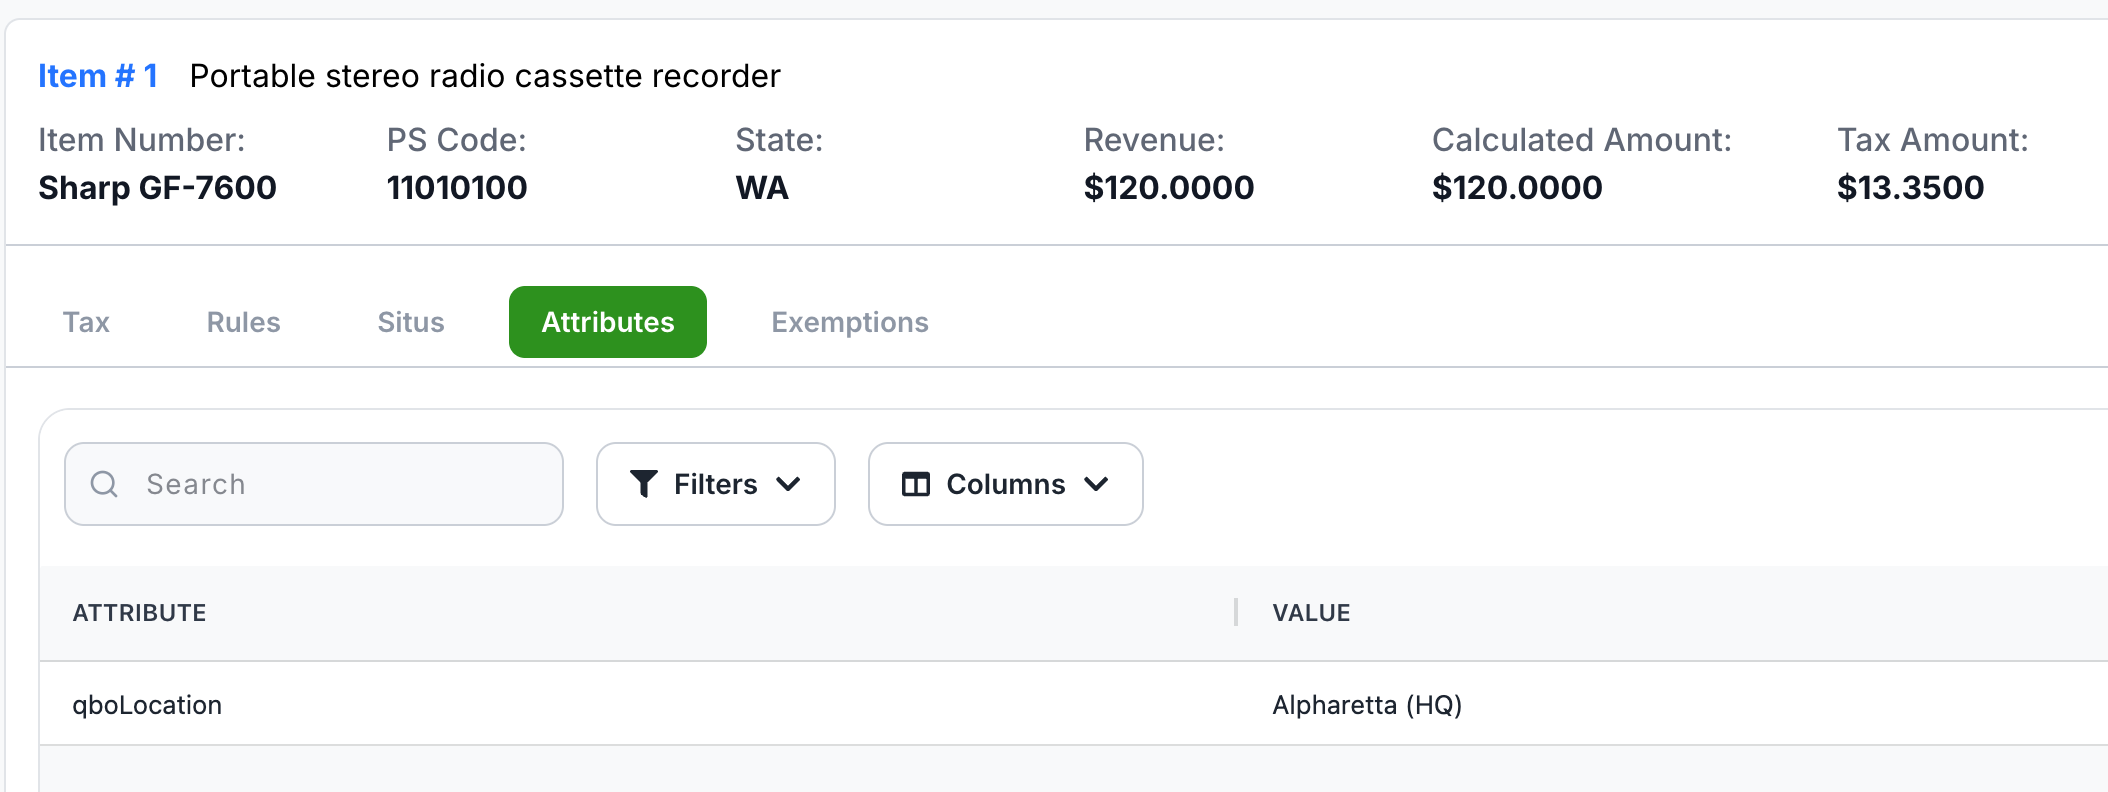
Task: Expand the Filters dropdown chevron
Action: 788,484
